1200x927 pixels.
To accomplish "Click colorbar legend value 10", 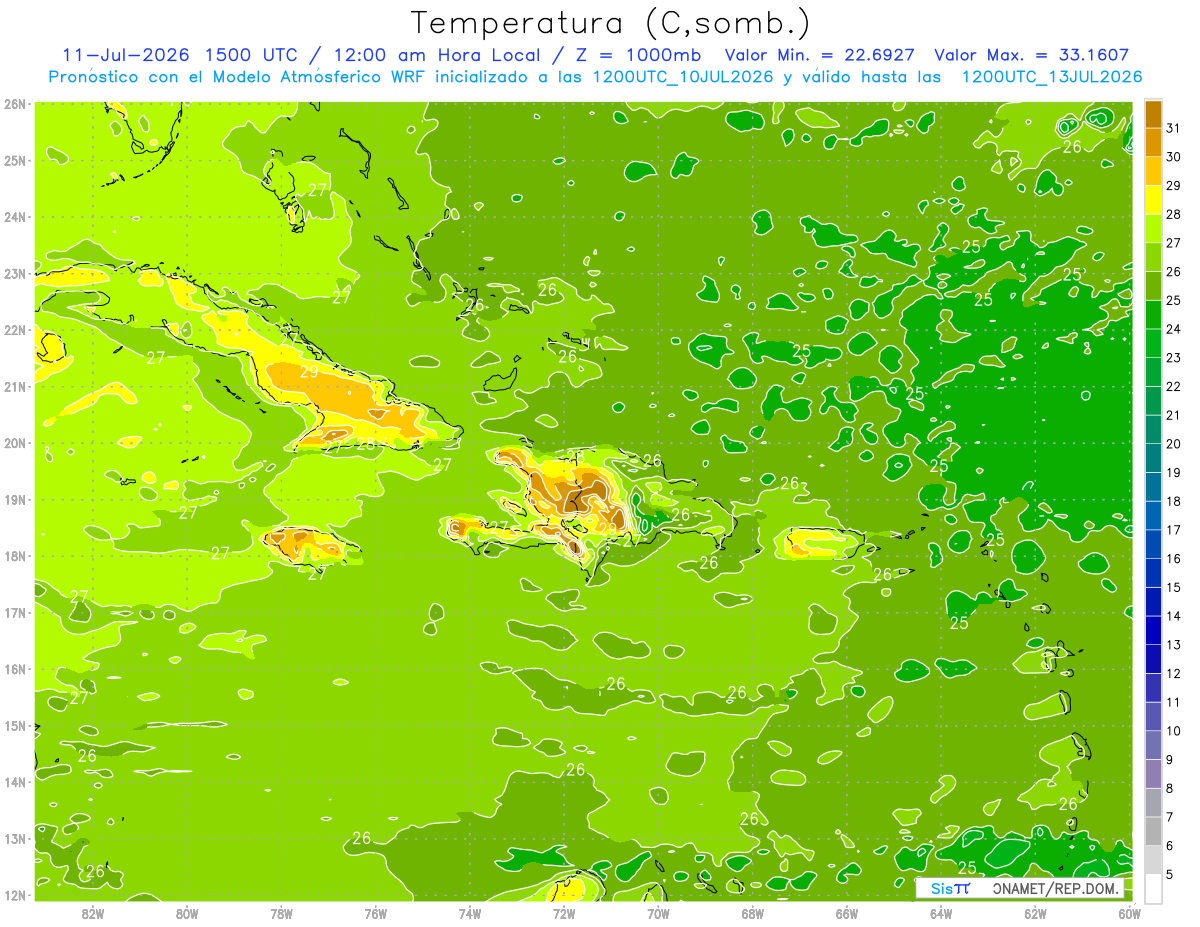I will [x=1173, y=731].
